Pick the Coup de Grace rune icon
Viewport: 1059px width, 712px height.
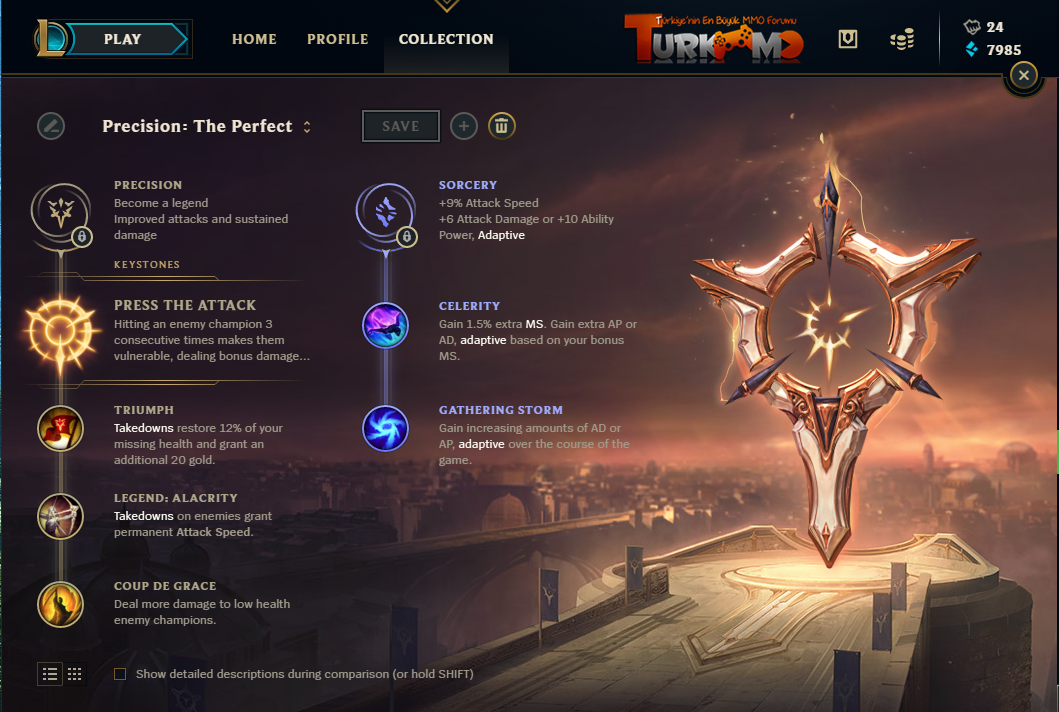click(x=61, y=605)
